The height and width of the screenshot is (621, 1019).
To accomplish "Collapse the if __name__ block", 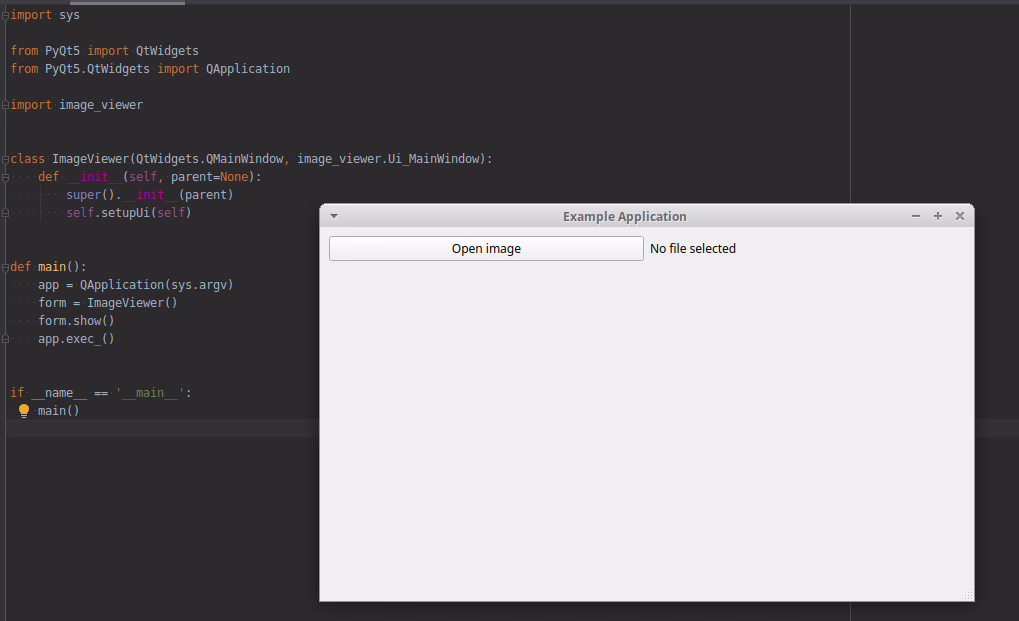I will (x=5, y=393).
